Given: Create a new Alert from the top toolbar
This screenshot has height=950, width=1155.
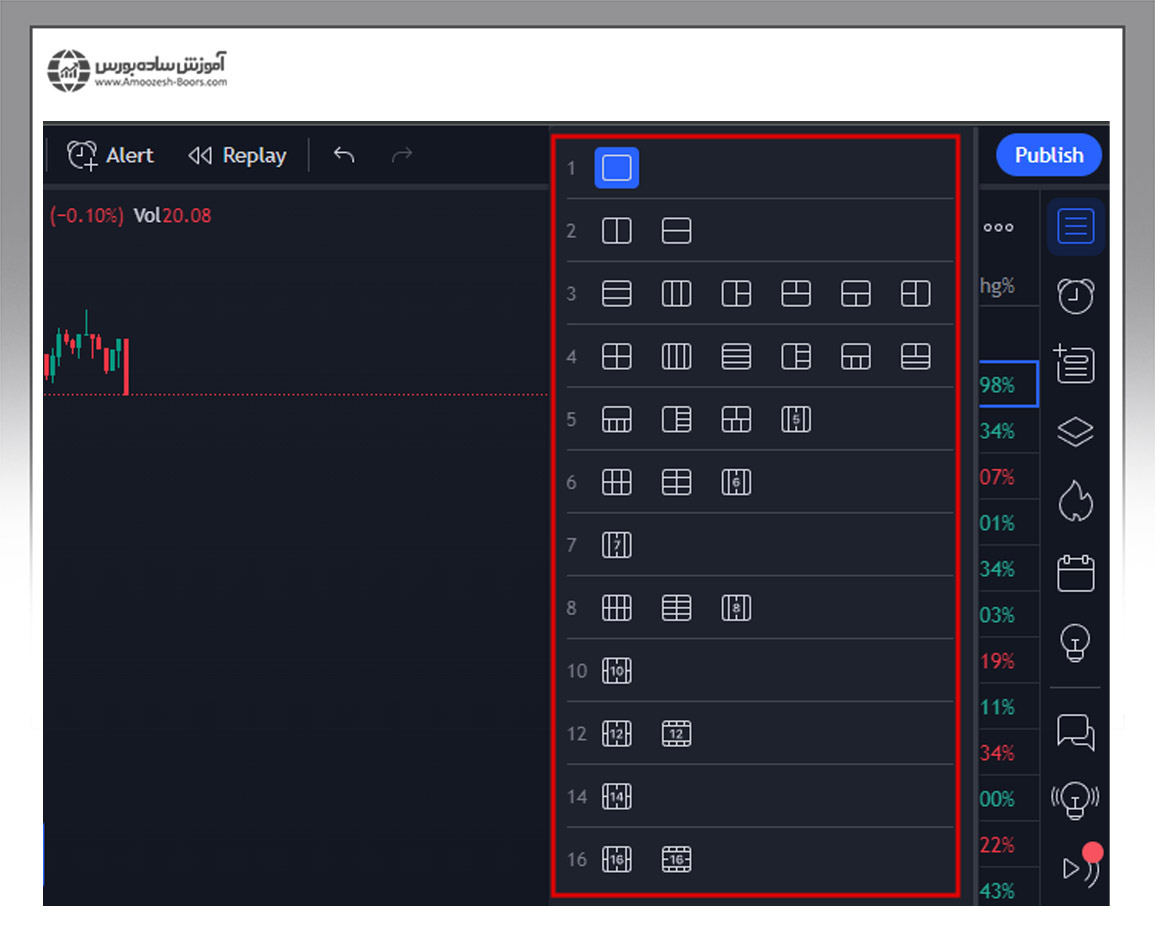Looking at the screenshot, I should coord(110,155).
